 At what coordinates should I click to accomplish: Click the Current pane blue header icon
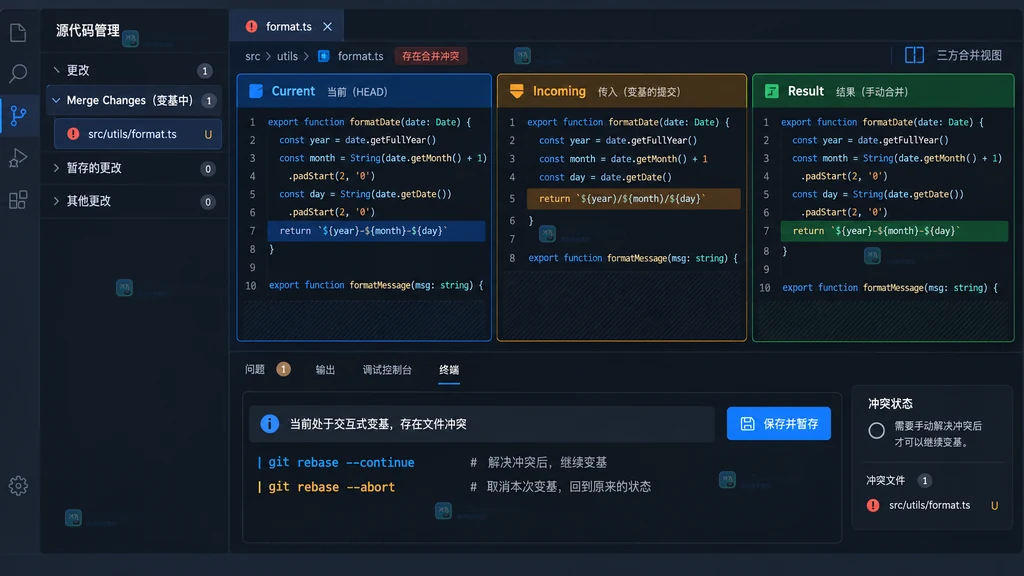256,91
